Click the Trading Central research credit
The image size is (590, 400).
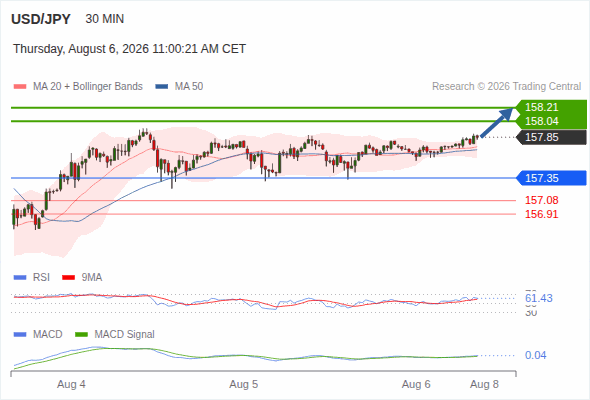coord(506,87)
